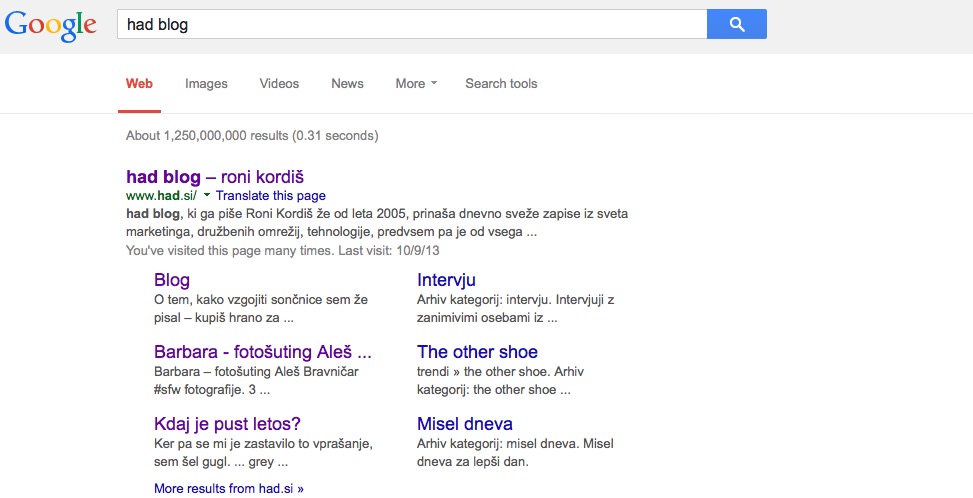Go to the News tab
The width and height of the screenshot is (973, 498).
pos(347,84)
